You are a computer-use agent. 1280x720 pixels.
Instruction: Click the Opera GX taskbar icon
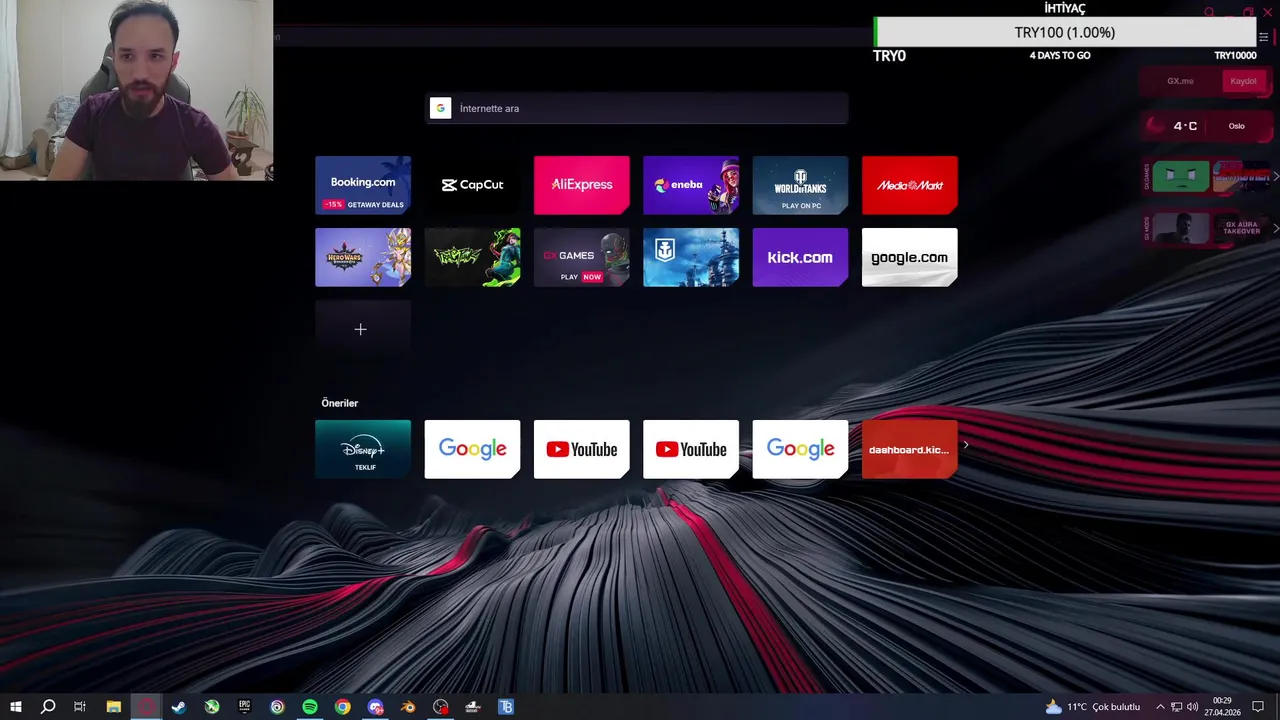click(x=146, y=707)
